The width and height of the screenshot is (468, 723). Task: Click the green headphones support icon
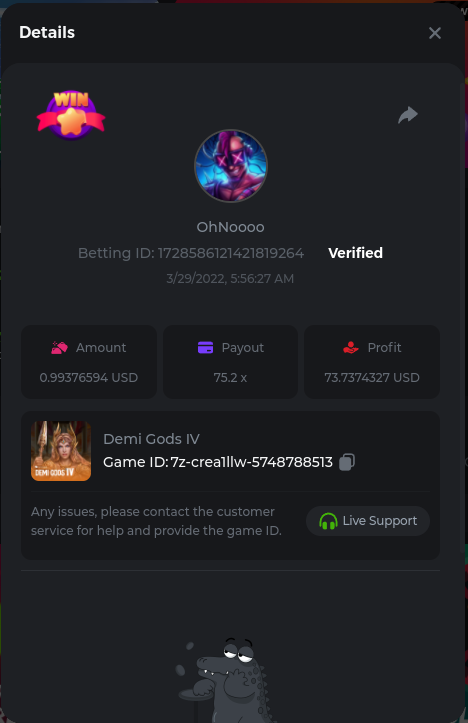pos(328,521)
